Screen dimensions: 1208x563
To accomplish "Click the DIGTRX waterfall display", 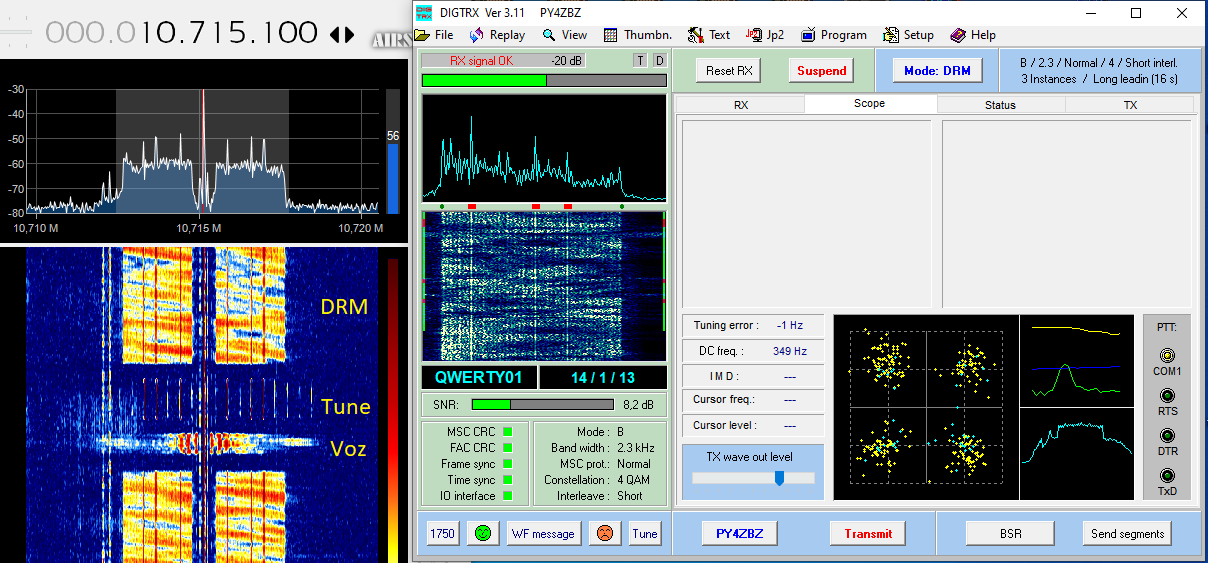I will [x=543, y=286].
